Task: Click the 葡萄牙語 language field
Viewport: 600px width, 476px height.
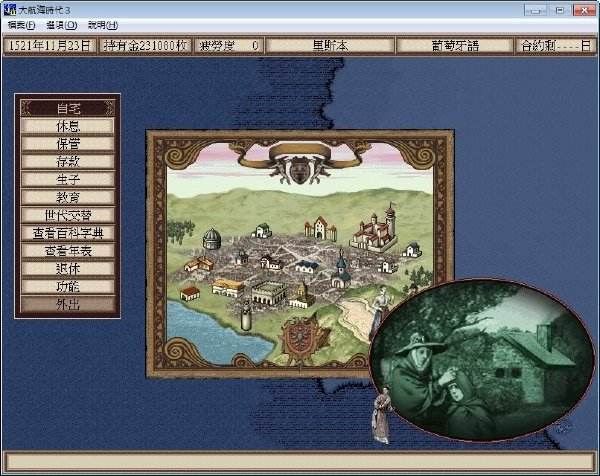Action: point(455,46)
